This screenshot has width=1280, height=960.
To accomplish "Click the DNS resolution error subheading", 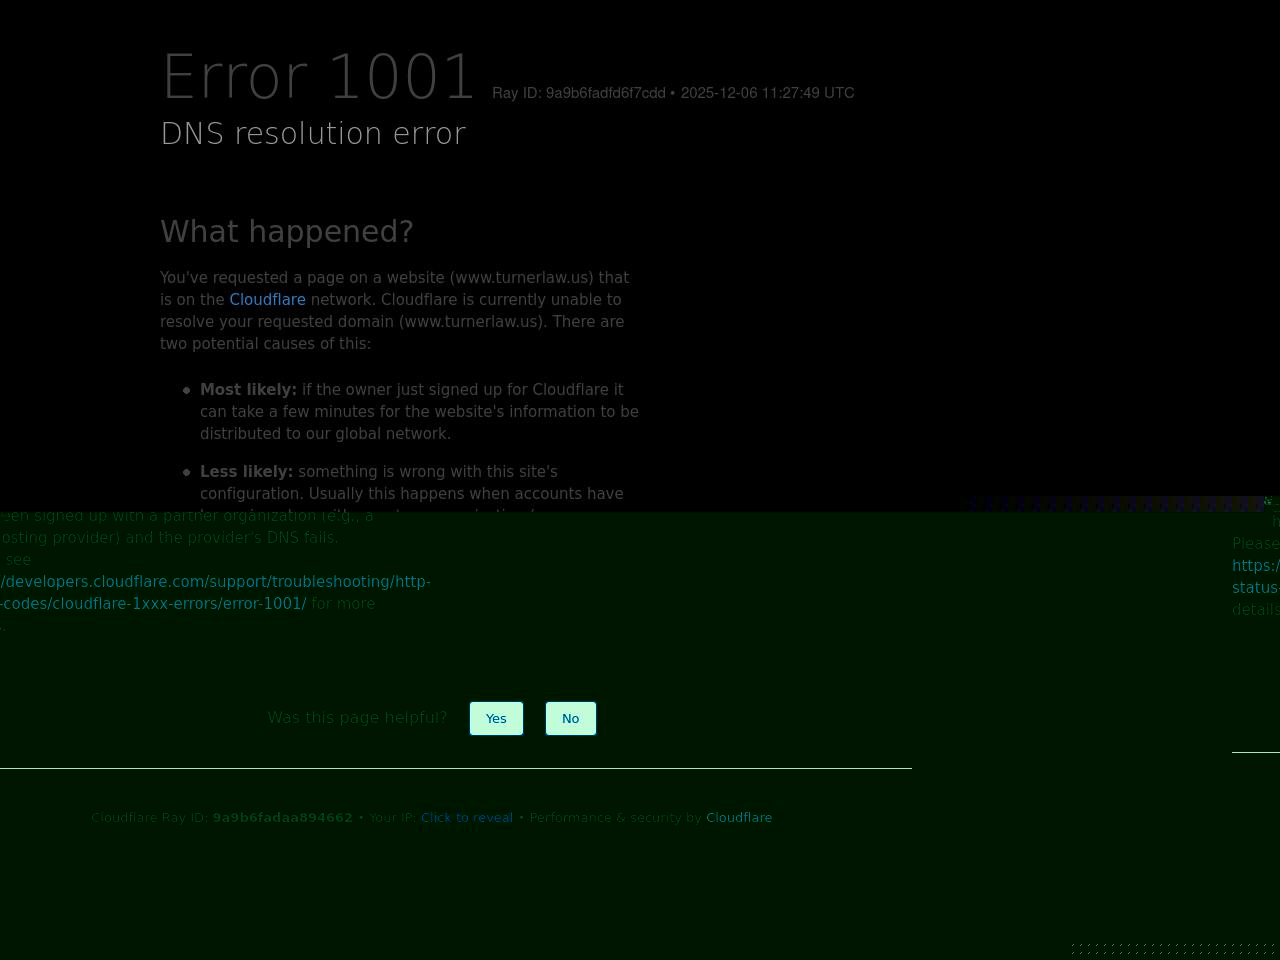I will coord(313,134).
